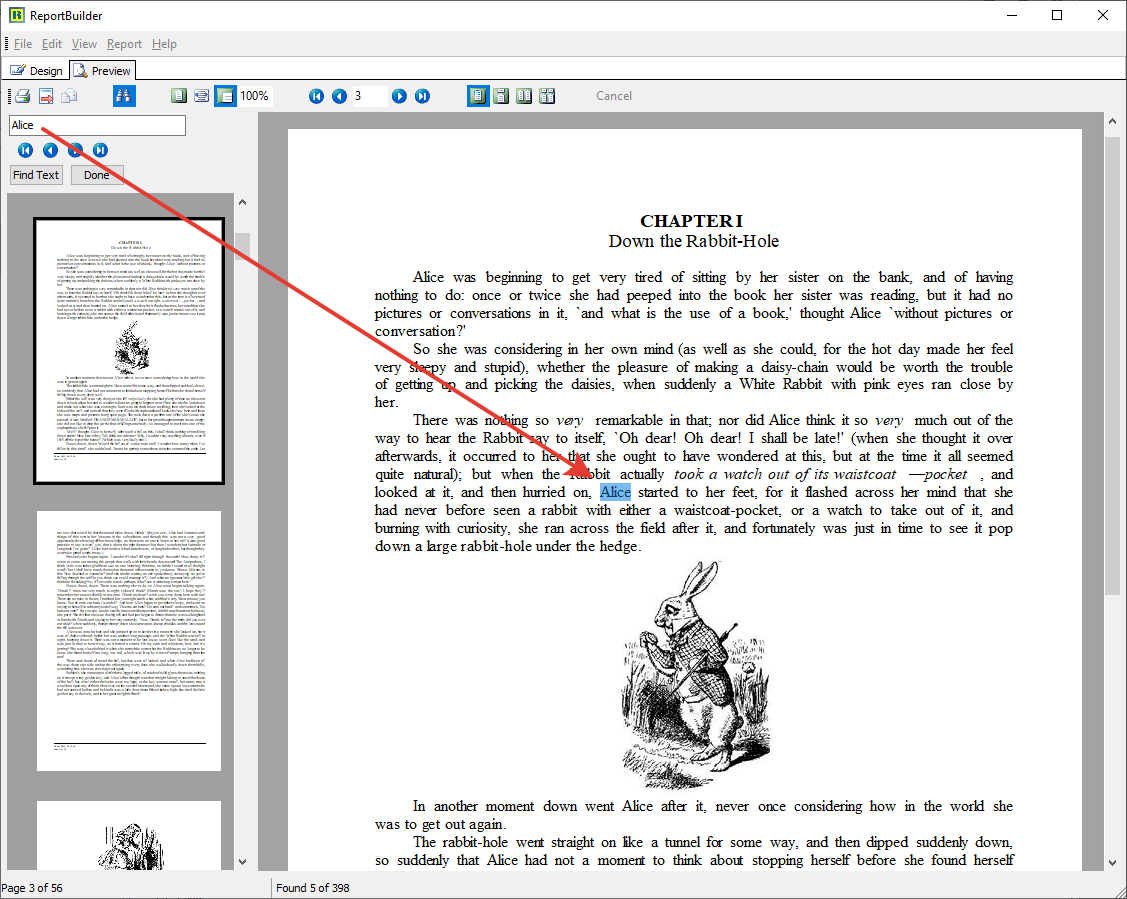Select the third partially visible page thumbnail
The image size is (1127, 899).
129,835
